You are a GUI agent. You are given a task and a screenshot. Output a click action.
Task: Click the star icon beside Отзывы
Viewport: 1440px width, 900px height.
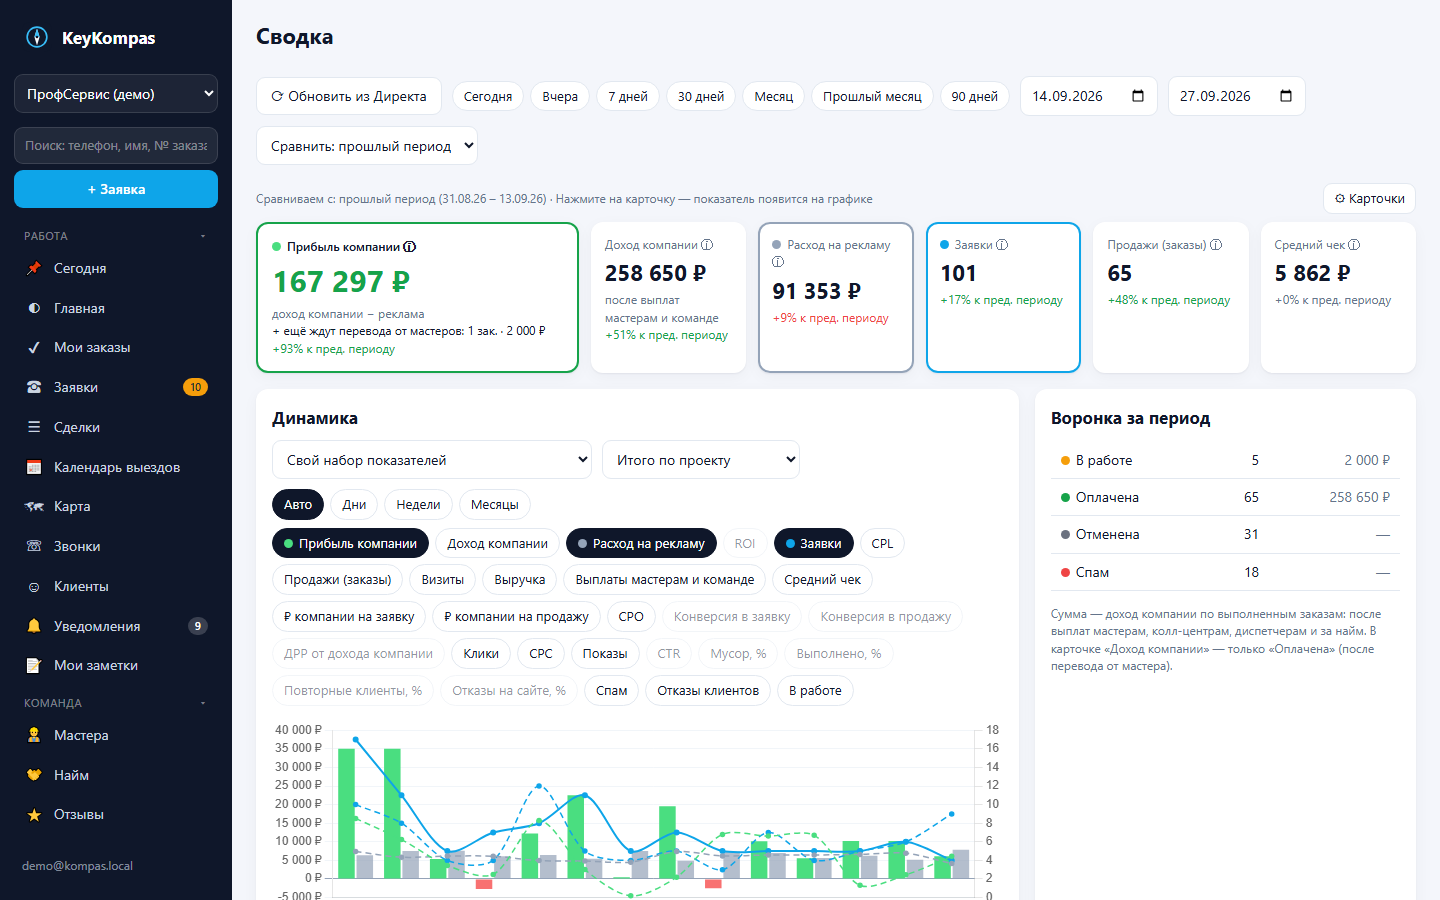tap(34, 814)
